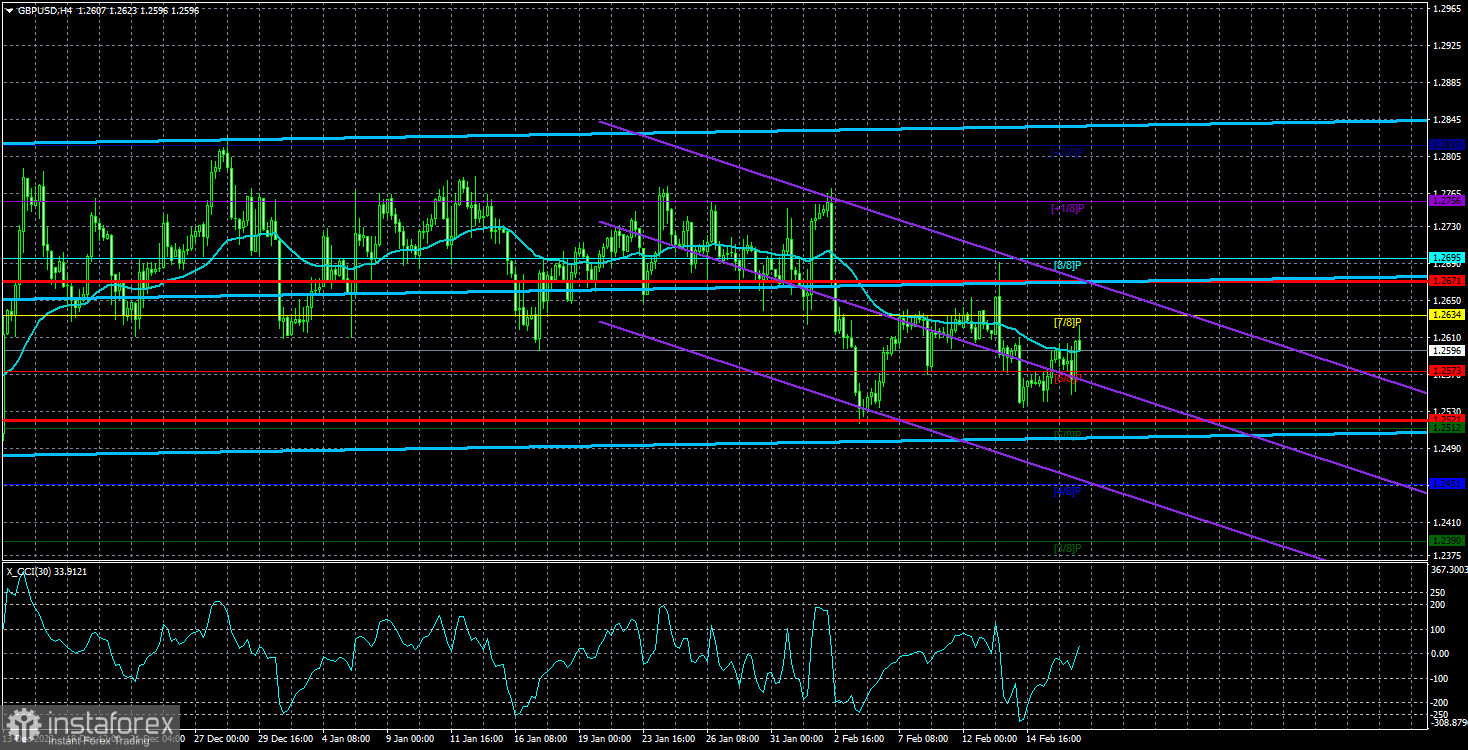The image size is (1468, 750).
Task: Click the 367.3003 indicator scale value
Action: coord(1448,570)
